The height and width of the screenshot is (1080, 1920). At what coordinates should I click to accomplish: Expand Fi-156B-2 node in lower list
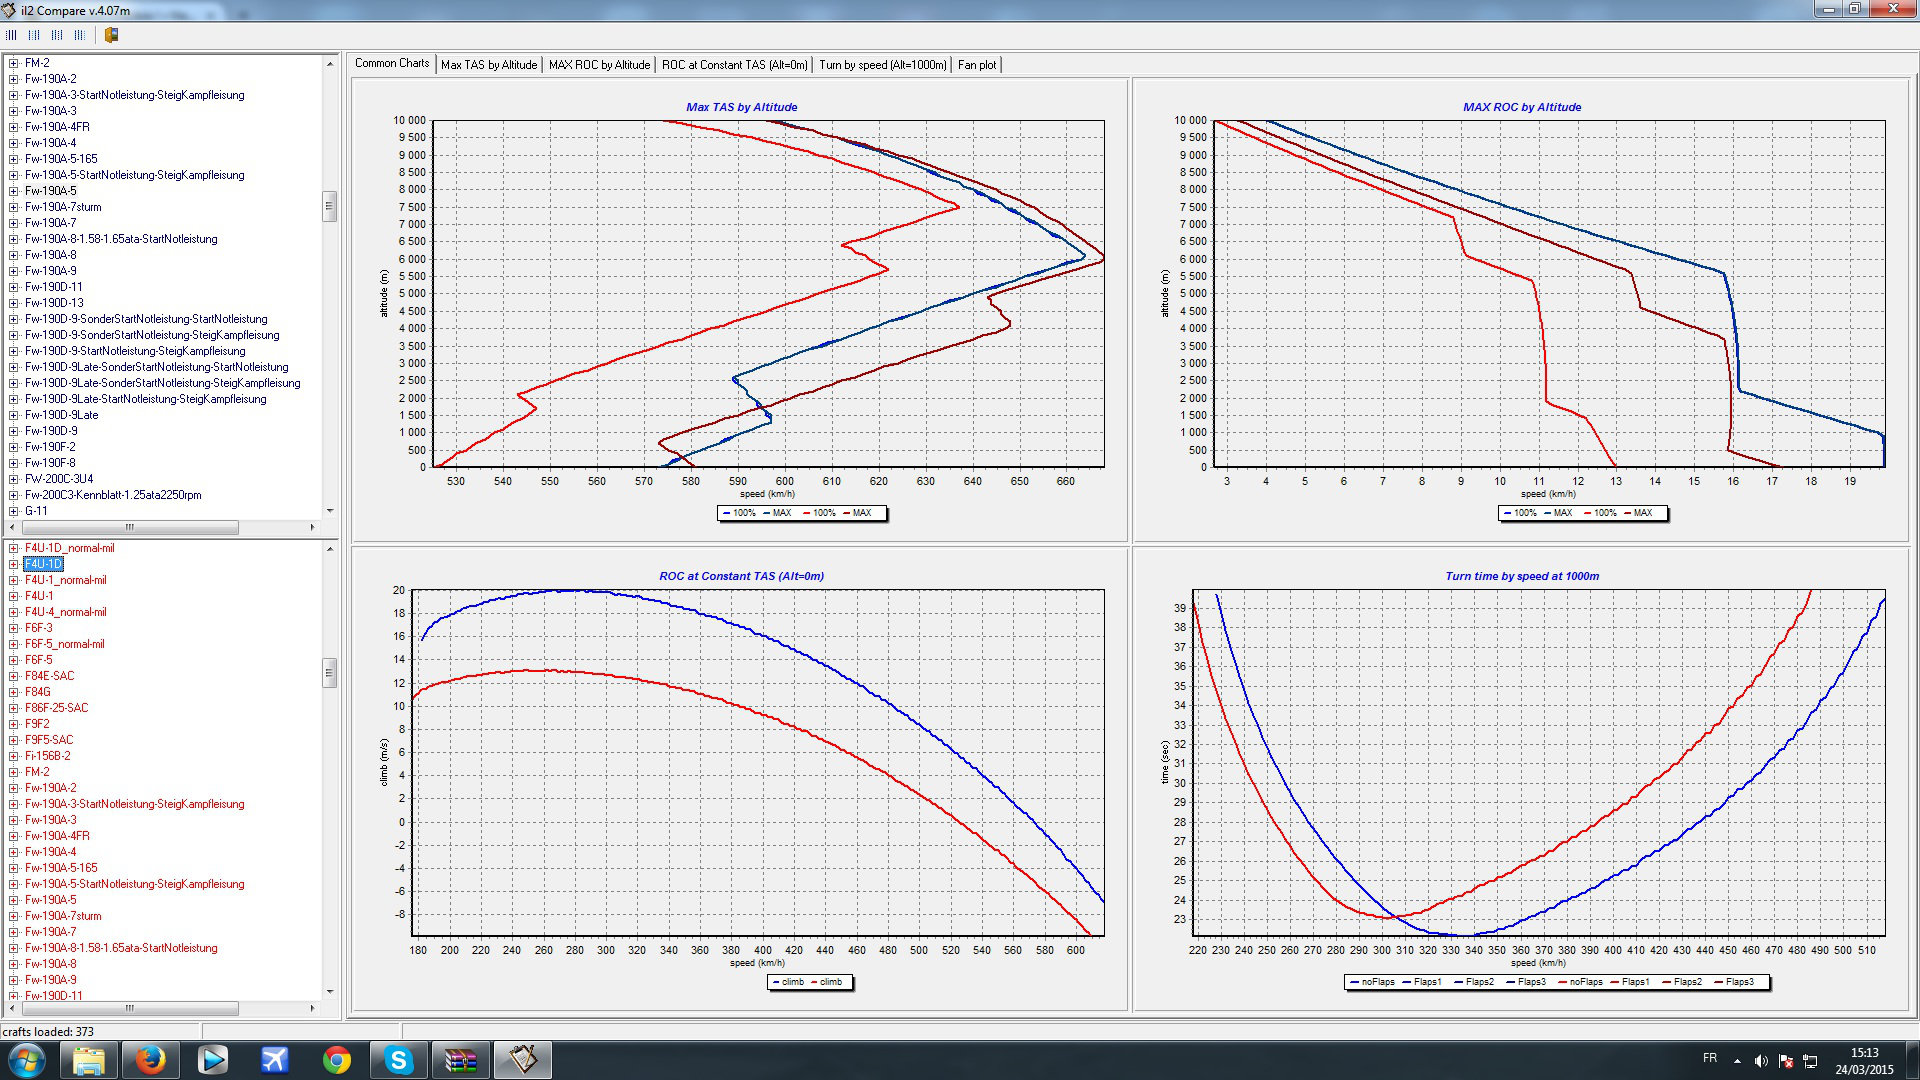[13, 756]
